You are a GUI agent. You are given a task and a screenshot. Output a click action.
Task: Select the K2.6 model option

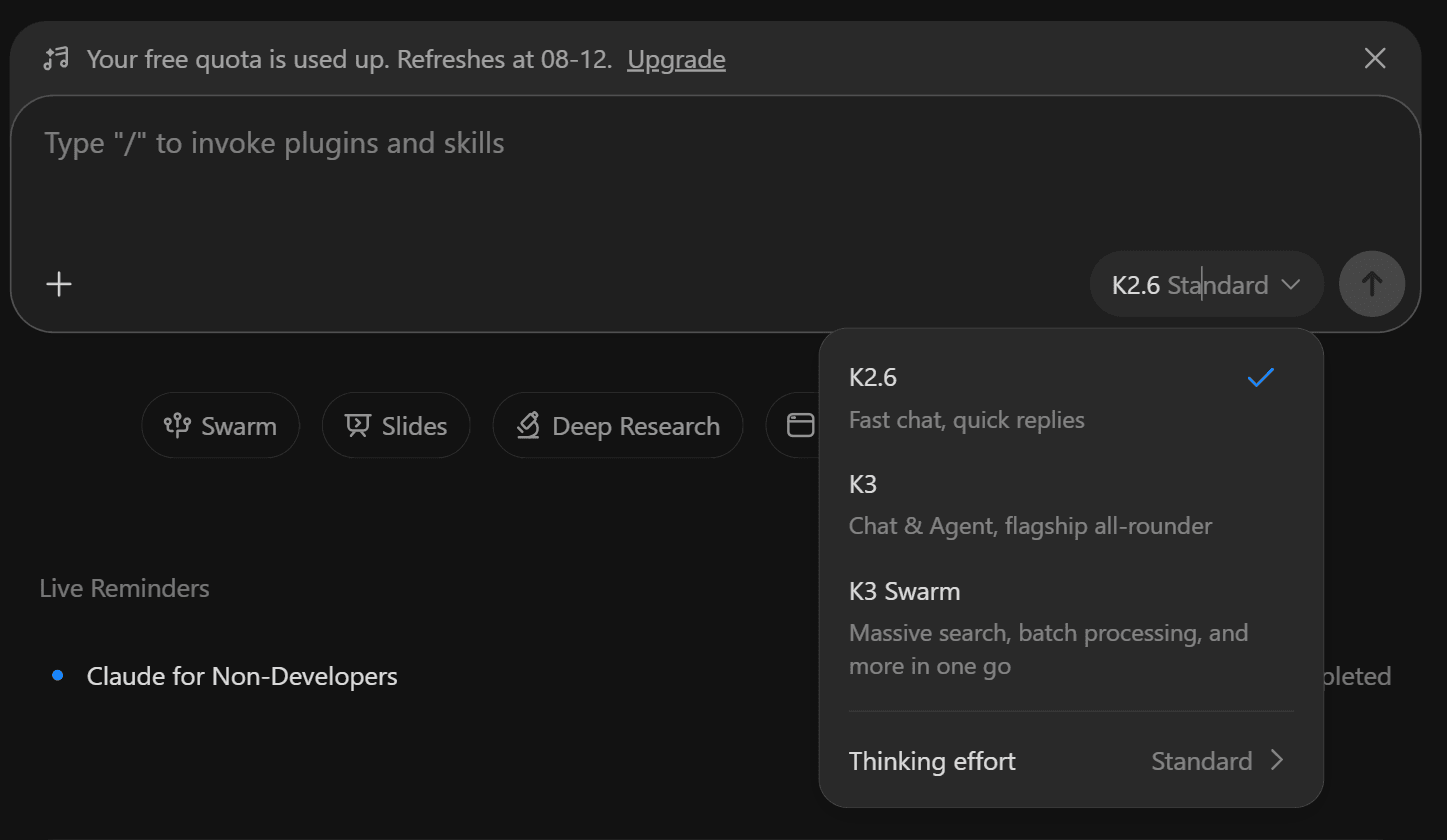[x=1071, y=397]
